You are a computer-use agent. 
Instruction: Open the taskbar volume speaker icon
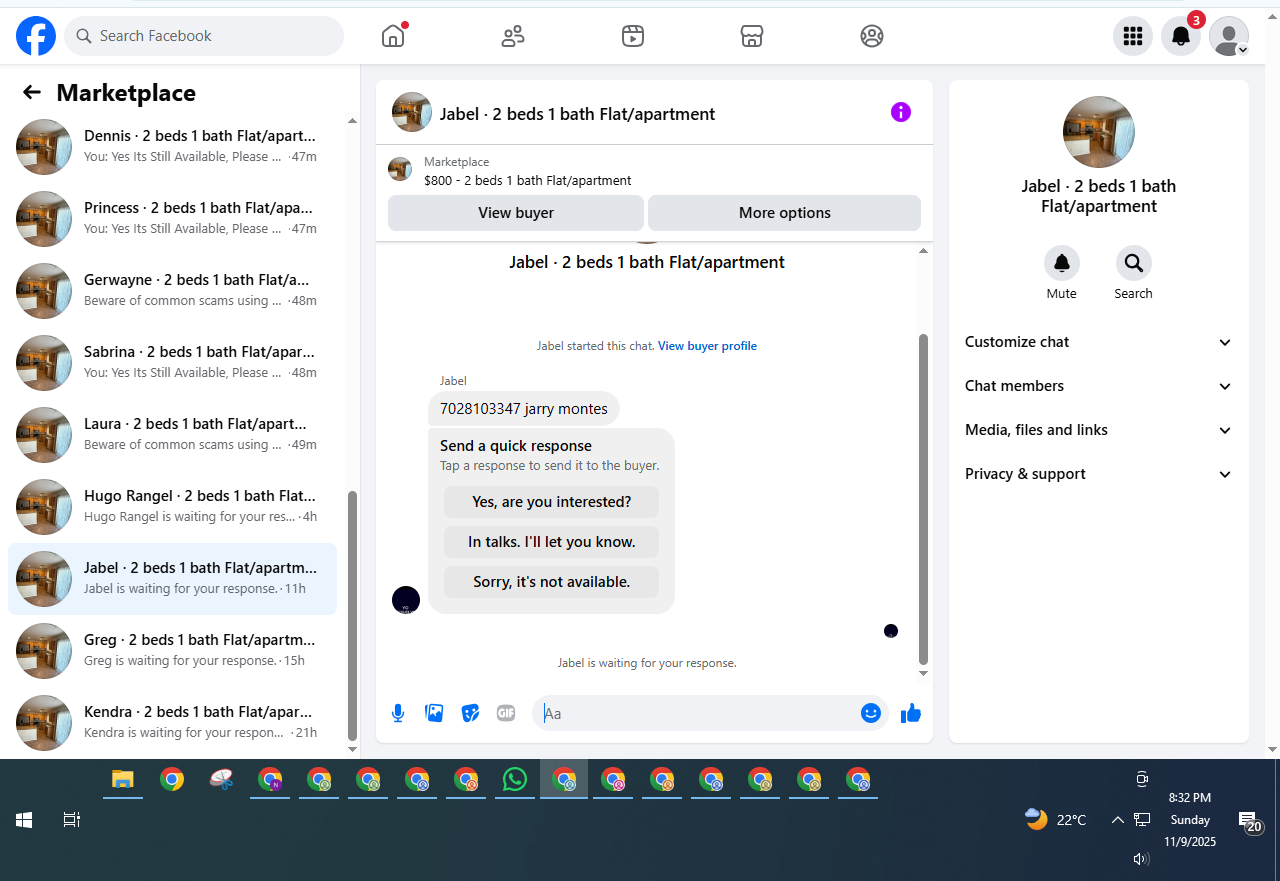pyautogui.click(x=1142, y=858)
